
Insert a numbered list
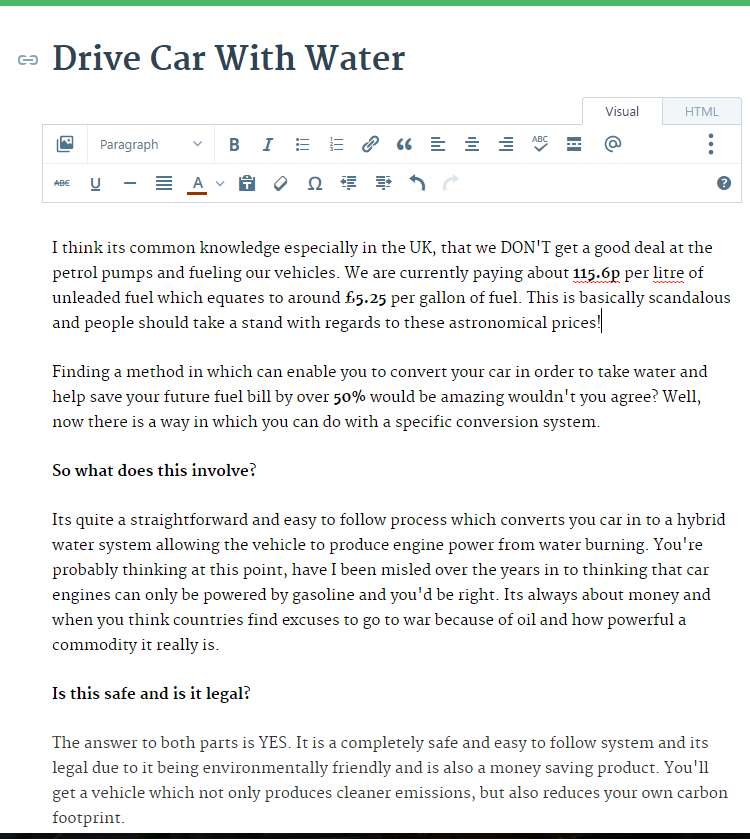point(336,144)
